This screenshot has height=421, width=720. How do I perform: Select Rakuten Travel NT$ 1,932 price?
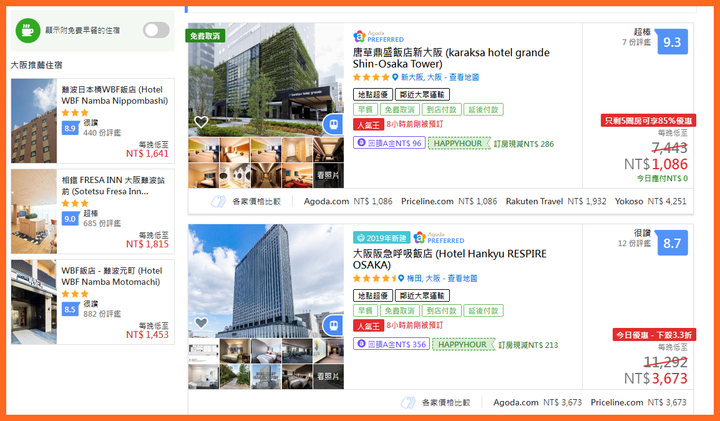coord(556,201)
